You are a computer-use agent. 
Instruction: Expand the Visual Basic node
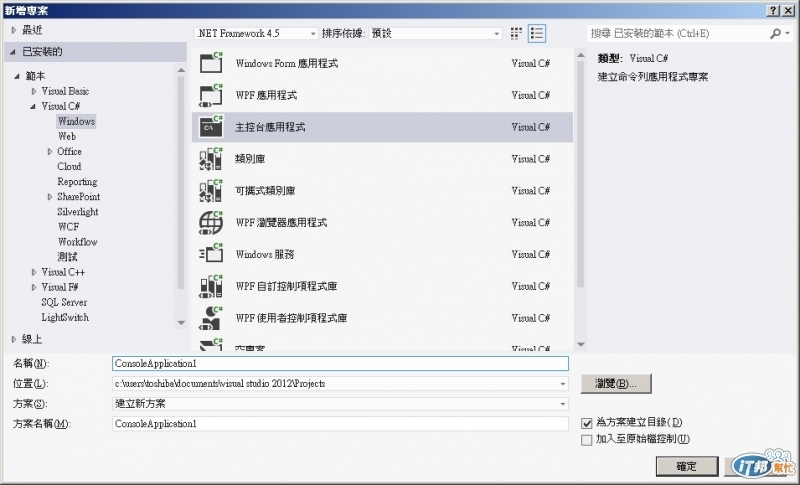pyautogui.click(x=34, y=91)
